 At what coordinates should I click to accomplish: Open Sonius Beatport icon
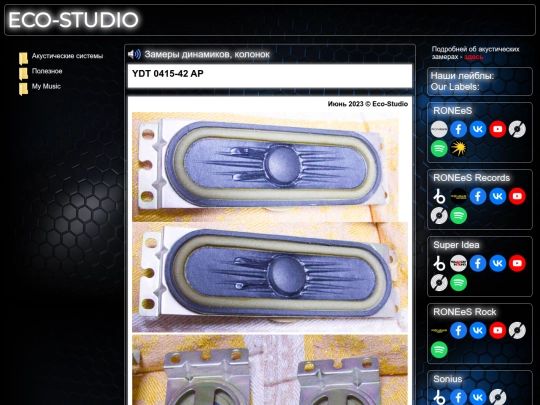[x=439, y=397]
